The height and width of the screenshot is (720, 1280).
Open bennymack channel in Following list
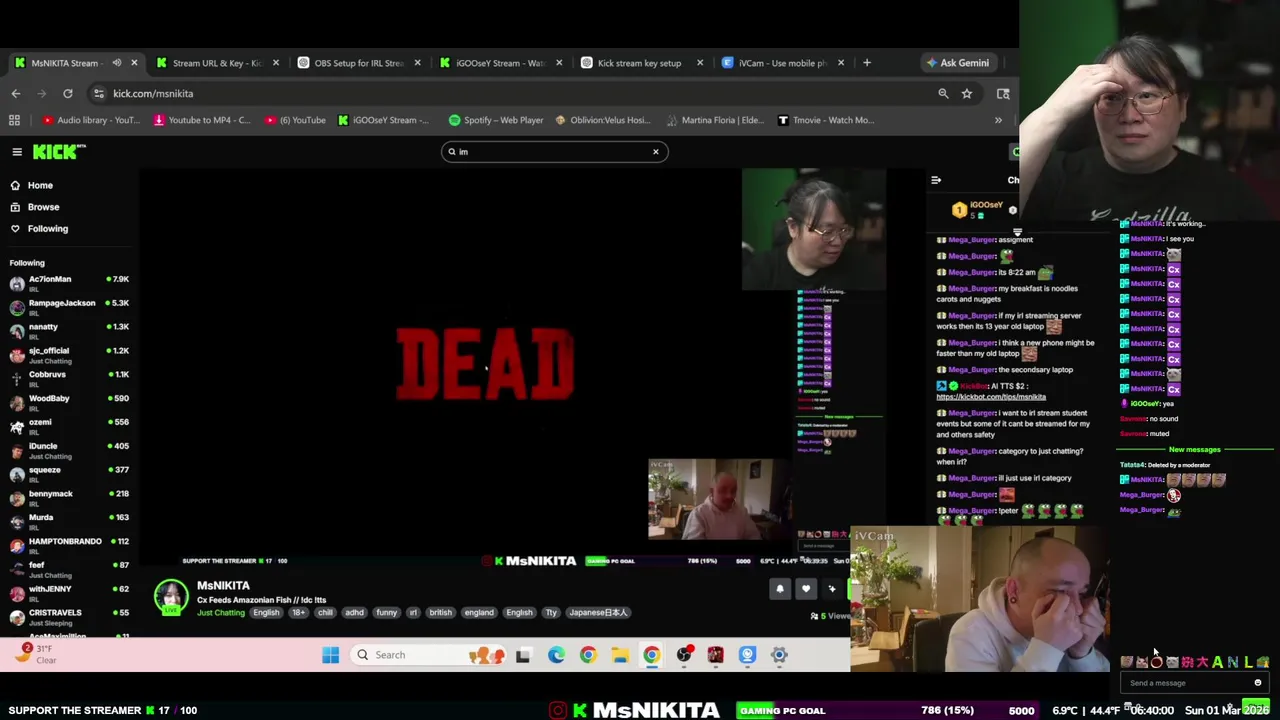[68, 498]
